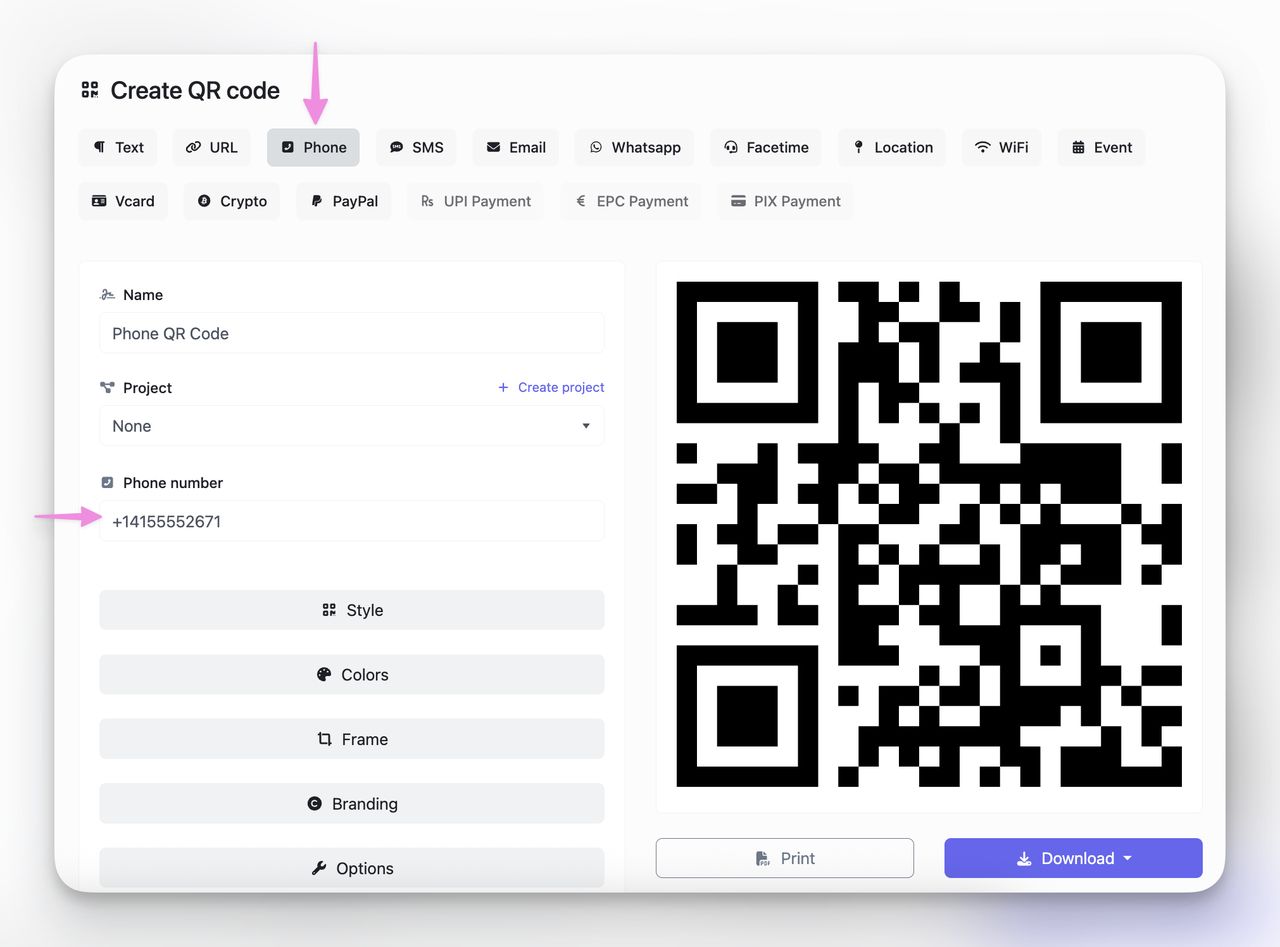
Task: Expand the Branding section
Action: (x=352, y=804)
